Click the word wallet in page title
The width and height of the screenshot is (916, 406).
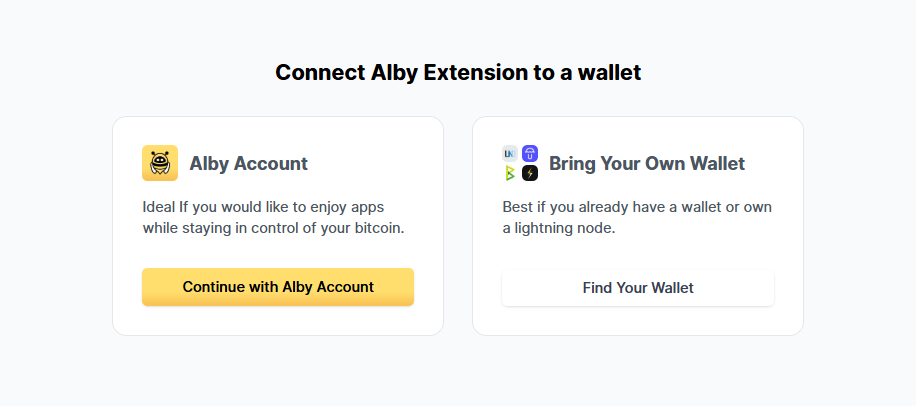pyautogui.click(x=609, y=72)
